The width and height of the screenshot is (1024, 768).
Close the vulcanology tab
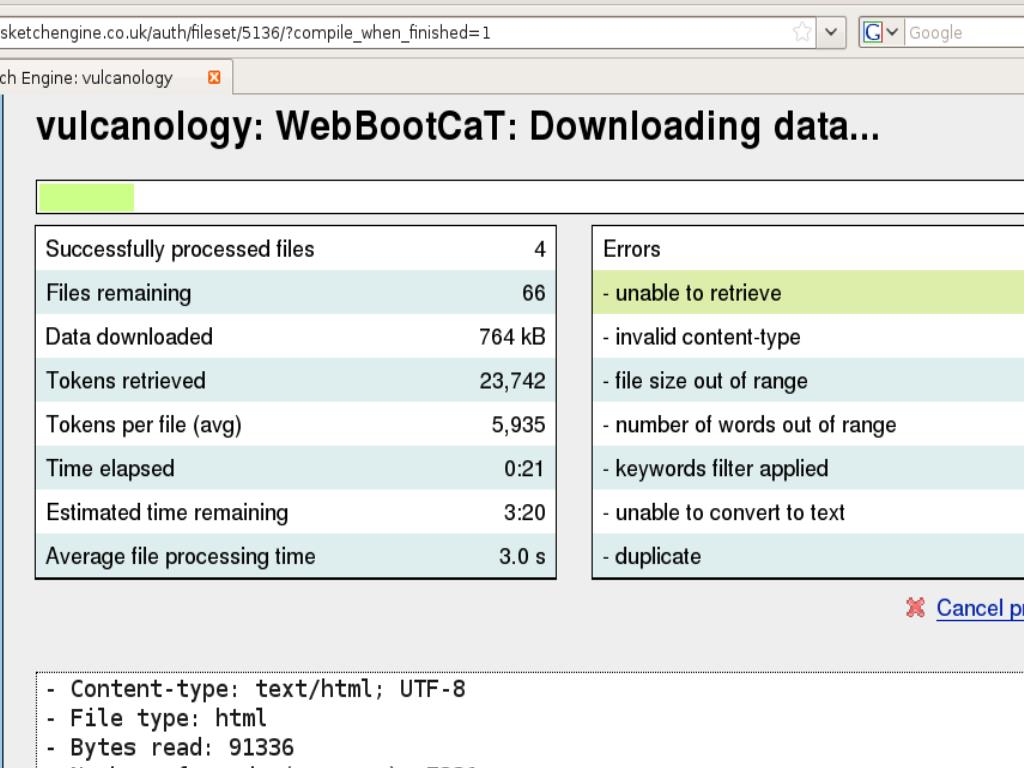coord(214,77)
